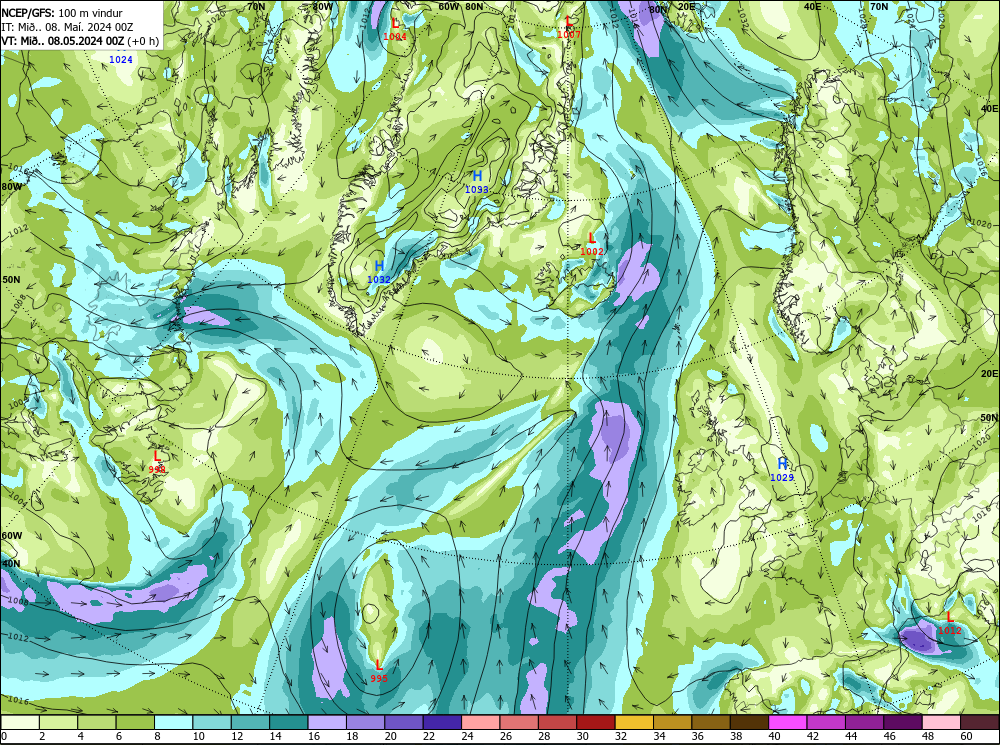This screenshot has width=1000, height=745.
Task: Click the legend number 48
Action: point(927,736)
